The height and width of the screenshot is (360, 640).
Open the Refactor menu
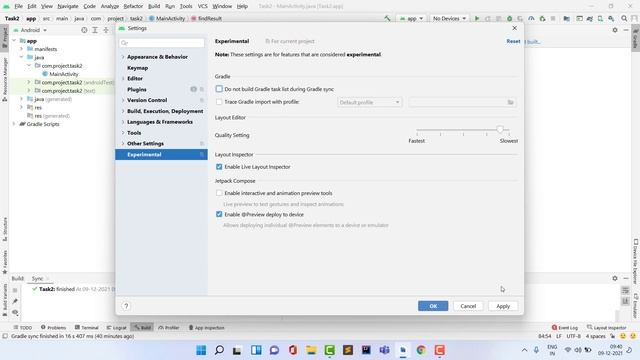[x=133, y=6]
